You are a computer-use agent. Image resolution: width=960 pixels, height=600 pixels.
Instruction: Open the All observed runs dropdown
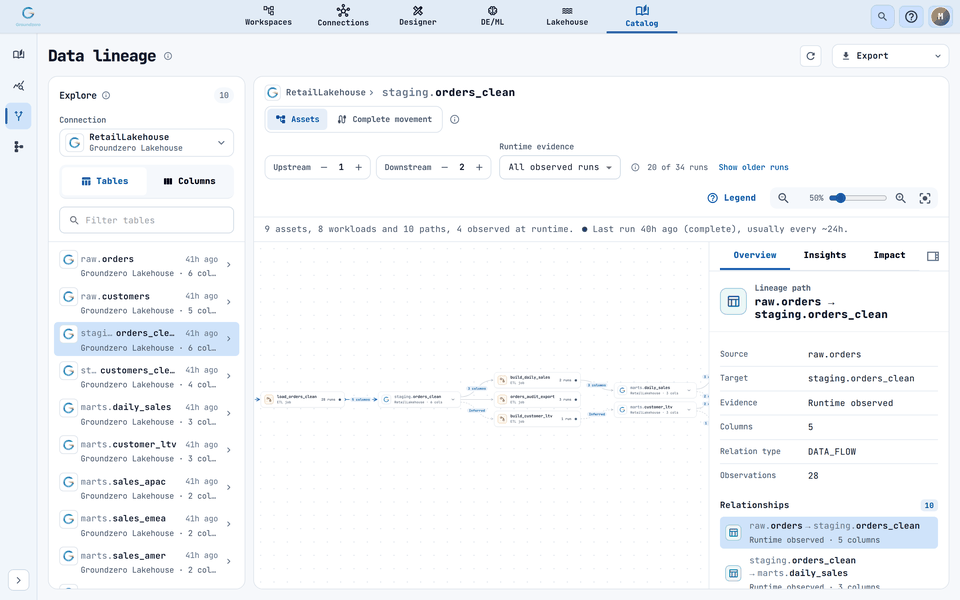(560, 167)
